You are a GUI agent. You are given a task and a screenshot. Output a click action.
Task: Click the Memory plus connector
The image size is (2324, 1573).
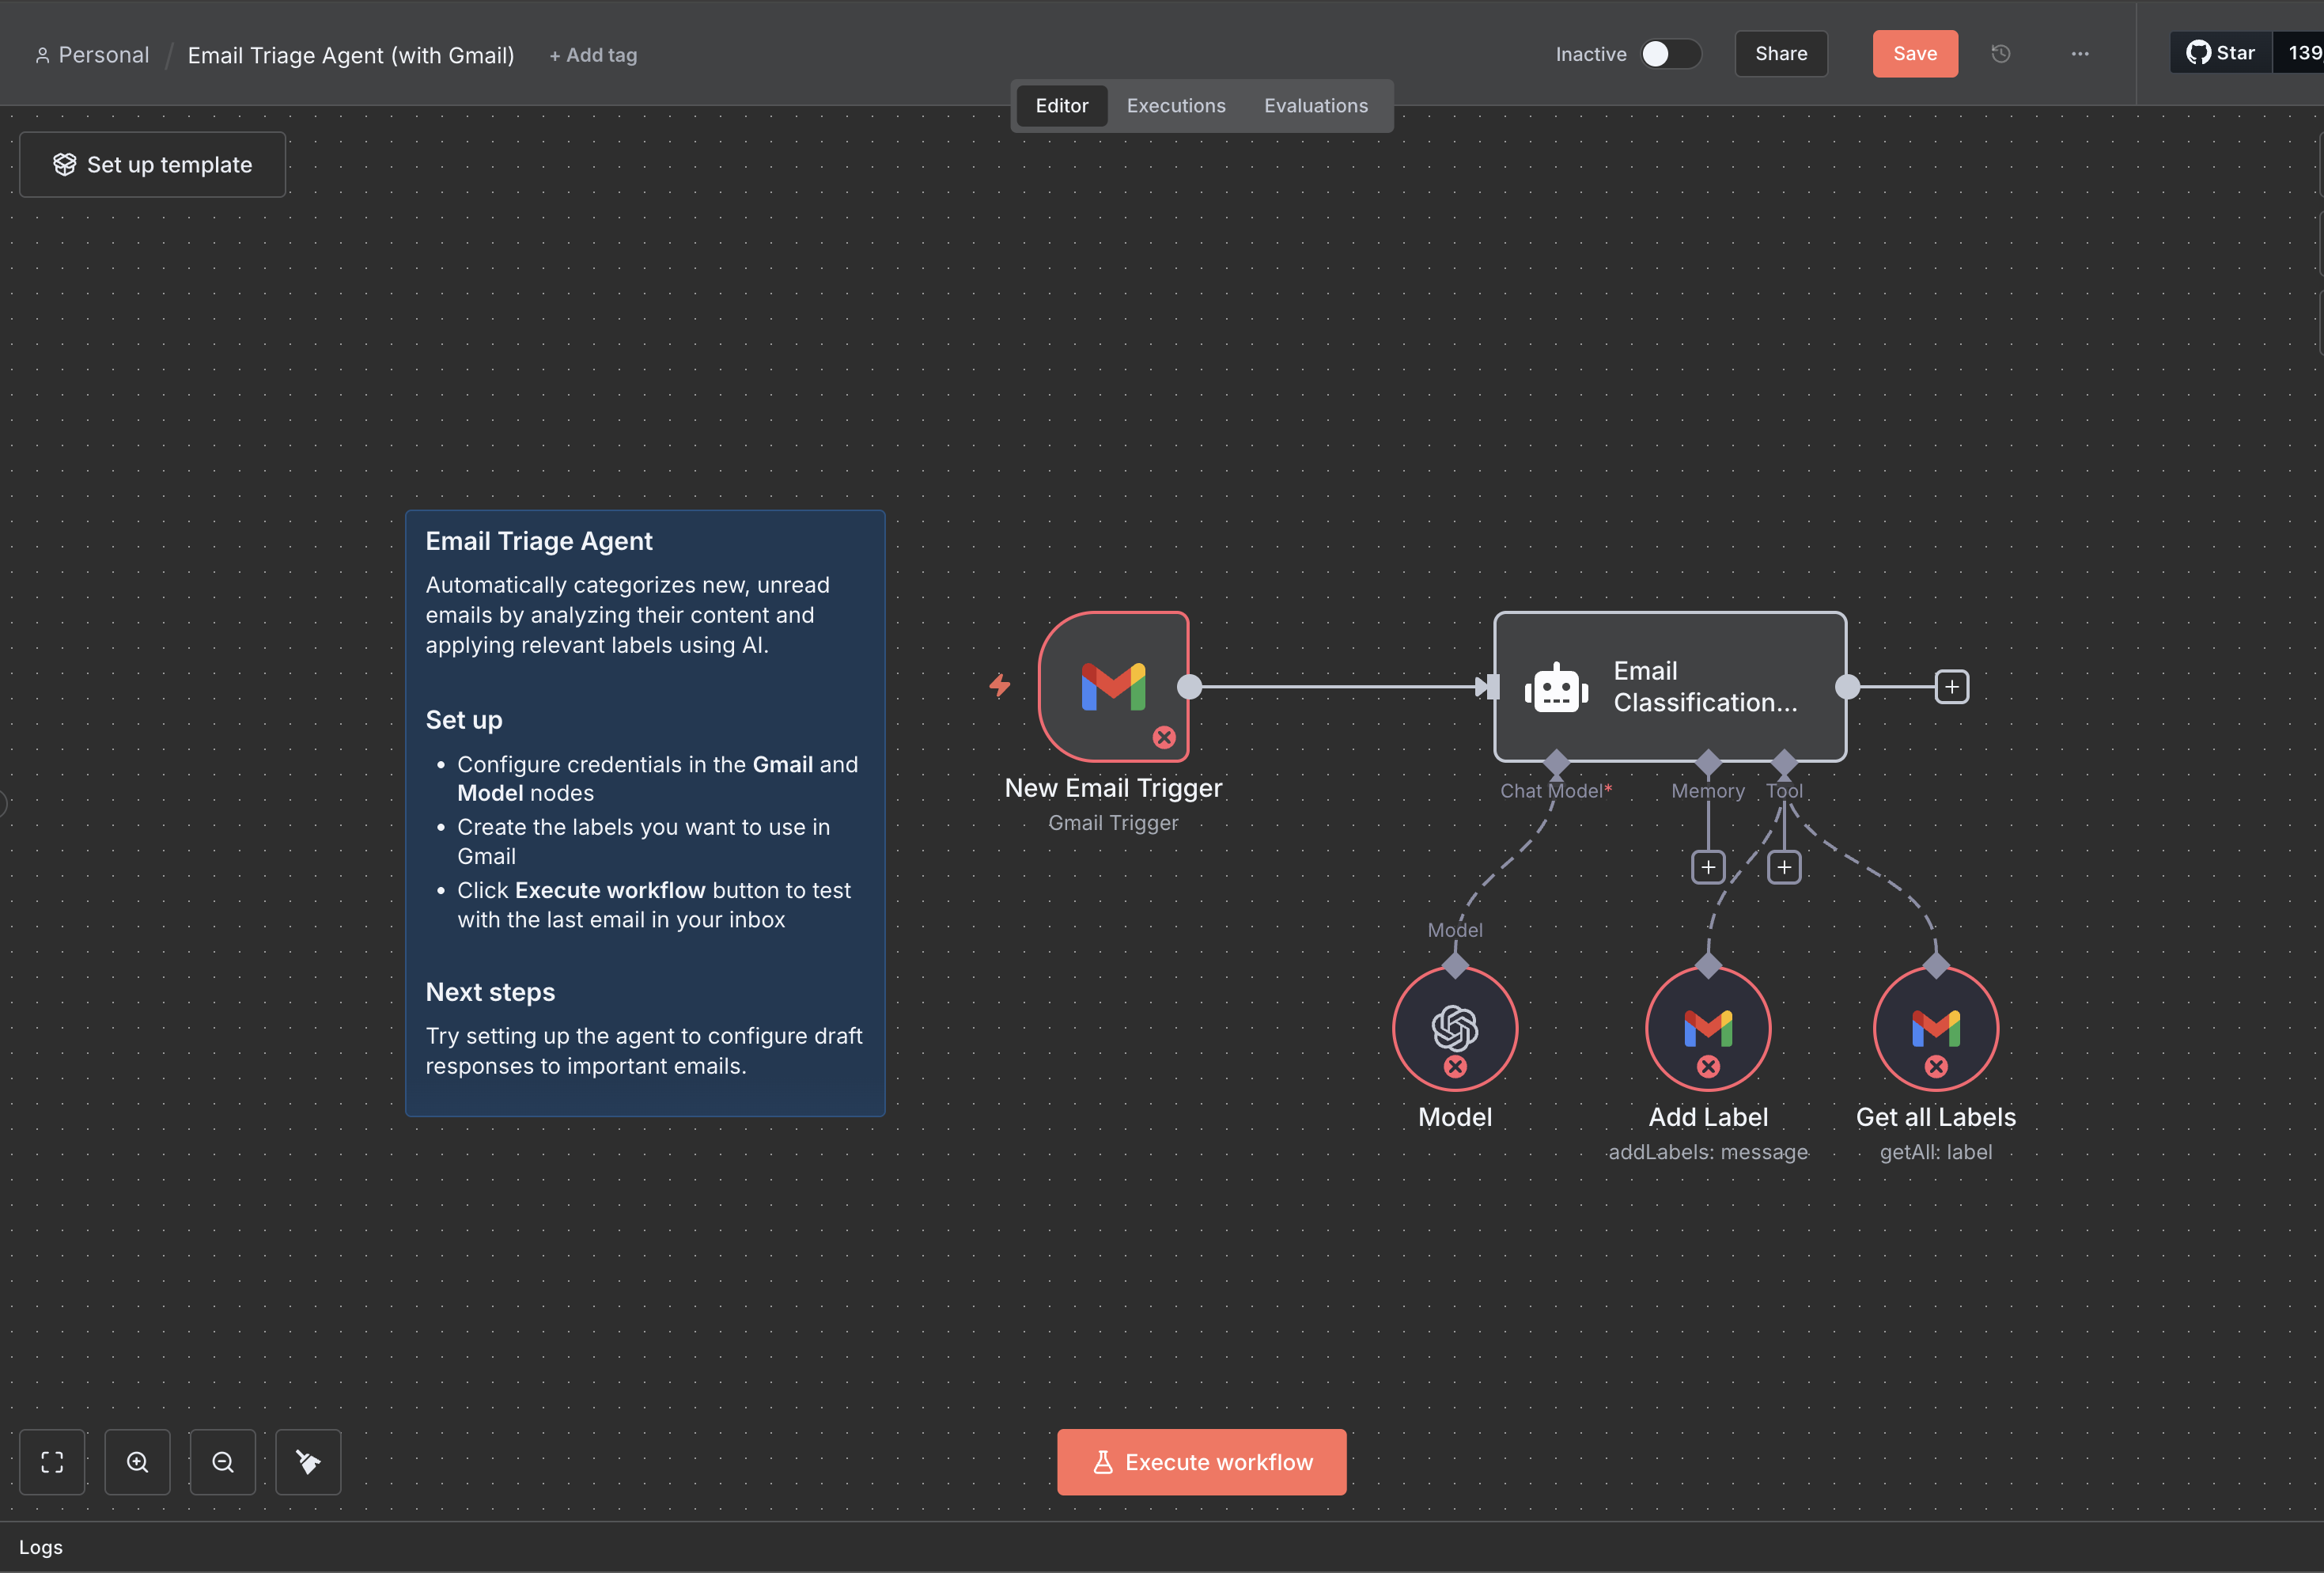point(1707,866)
